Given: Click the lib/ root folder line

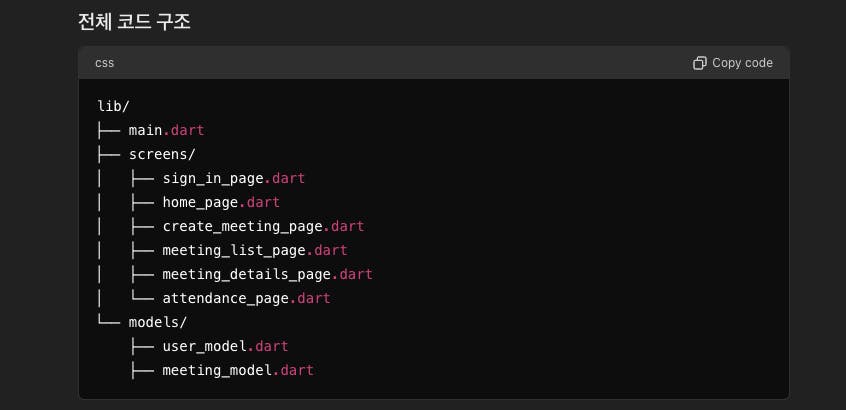Looking at the screenshot, I should (x=114, y=106).
